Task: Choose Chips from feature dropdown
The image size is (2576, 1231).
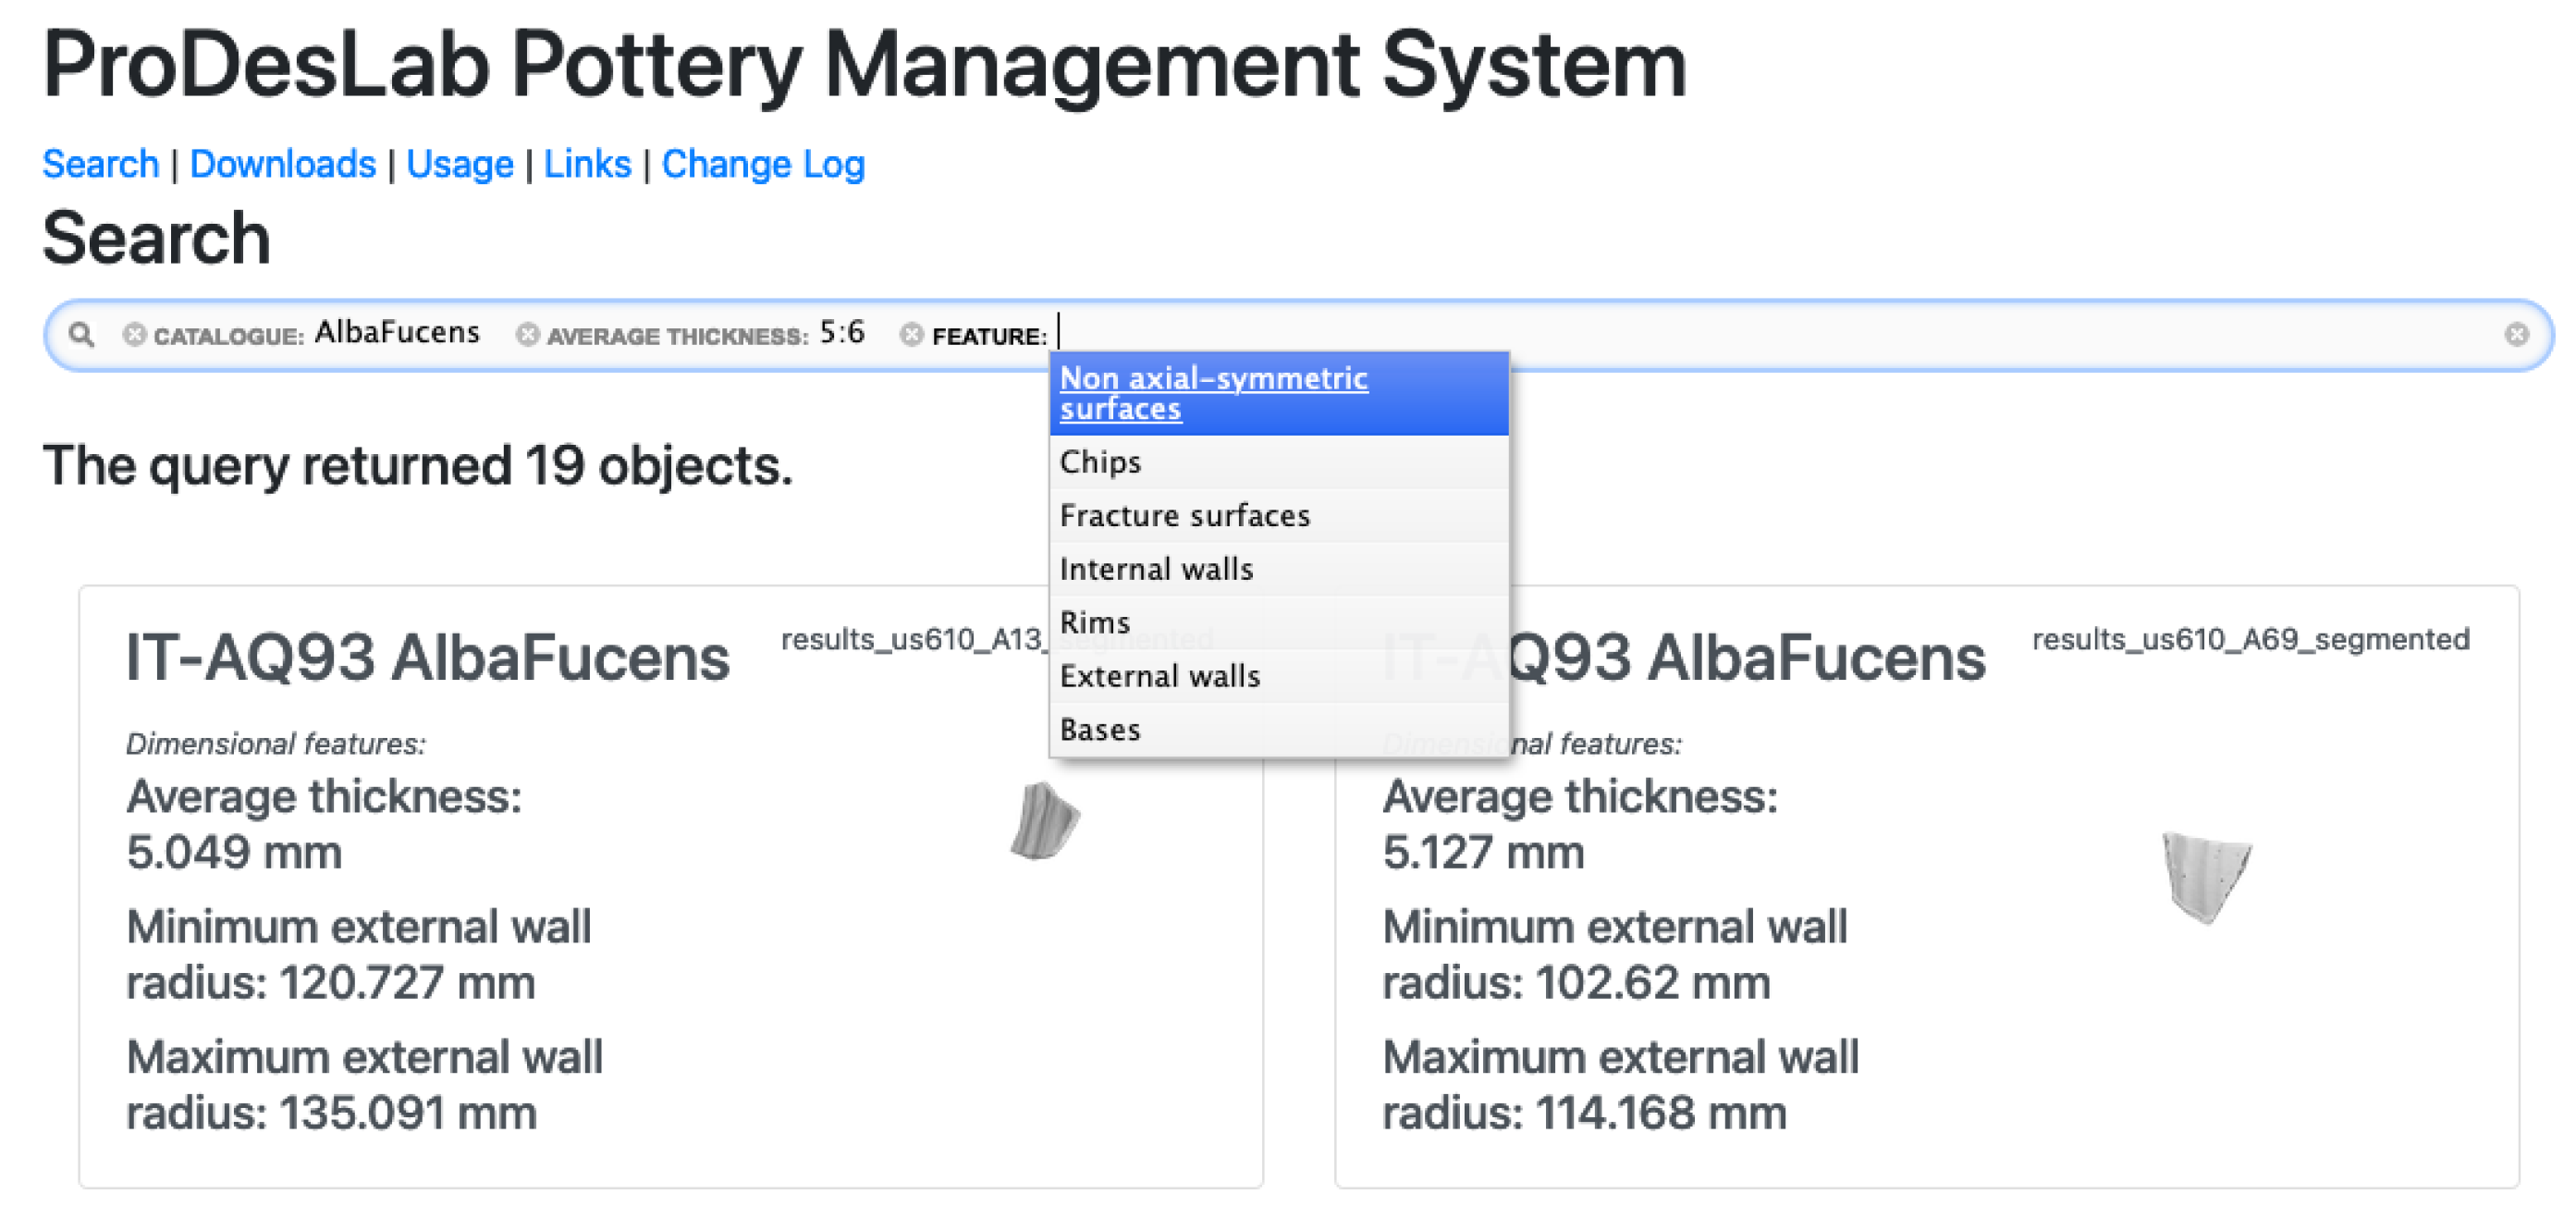Action: (x=1100, y=462)
